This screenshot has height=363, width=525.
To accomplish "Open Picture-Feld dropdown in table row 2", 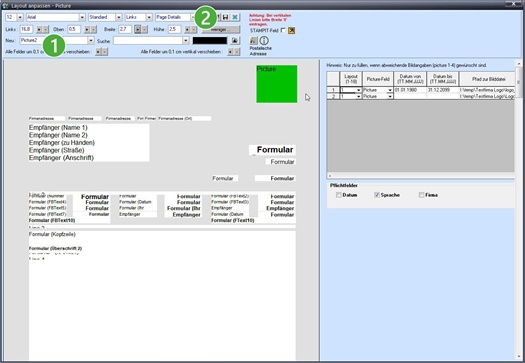I will click(390, 96).
